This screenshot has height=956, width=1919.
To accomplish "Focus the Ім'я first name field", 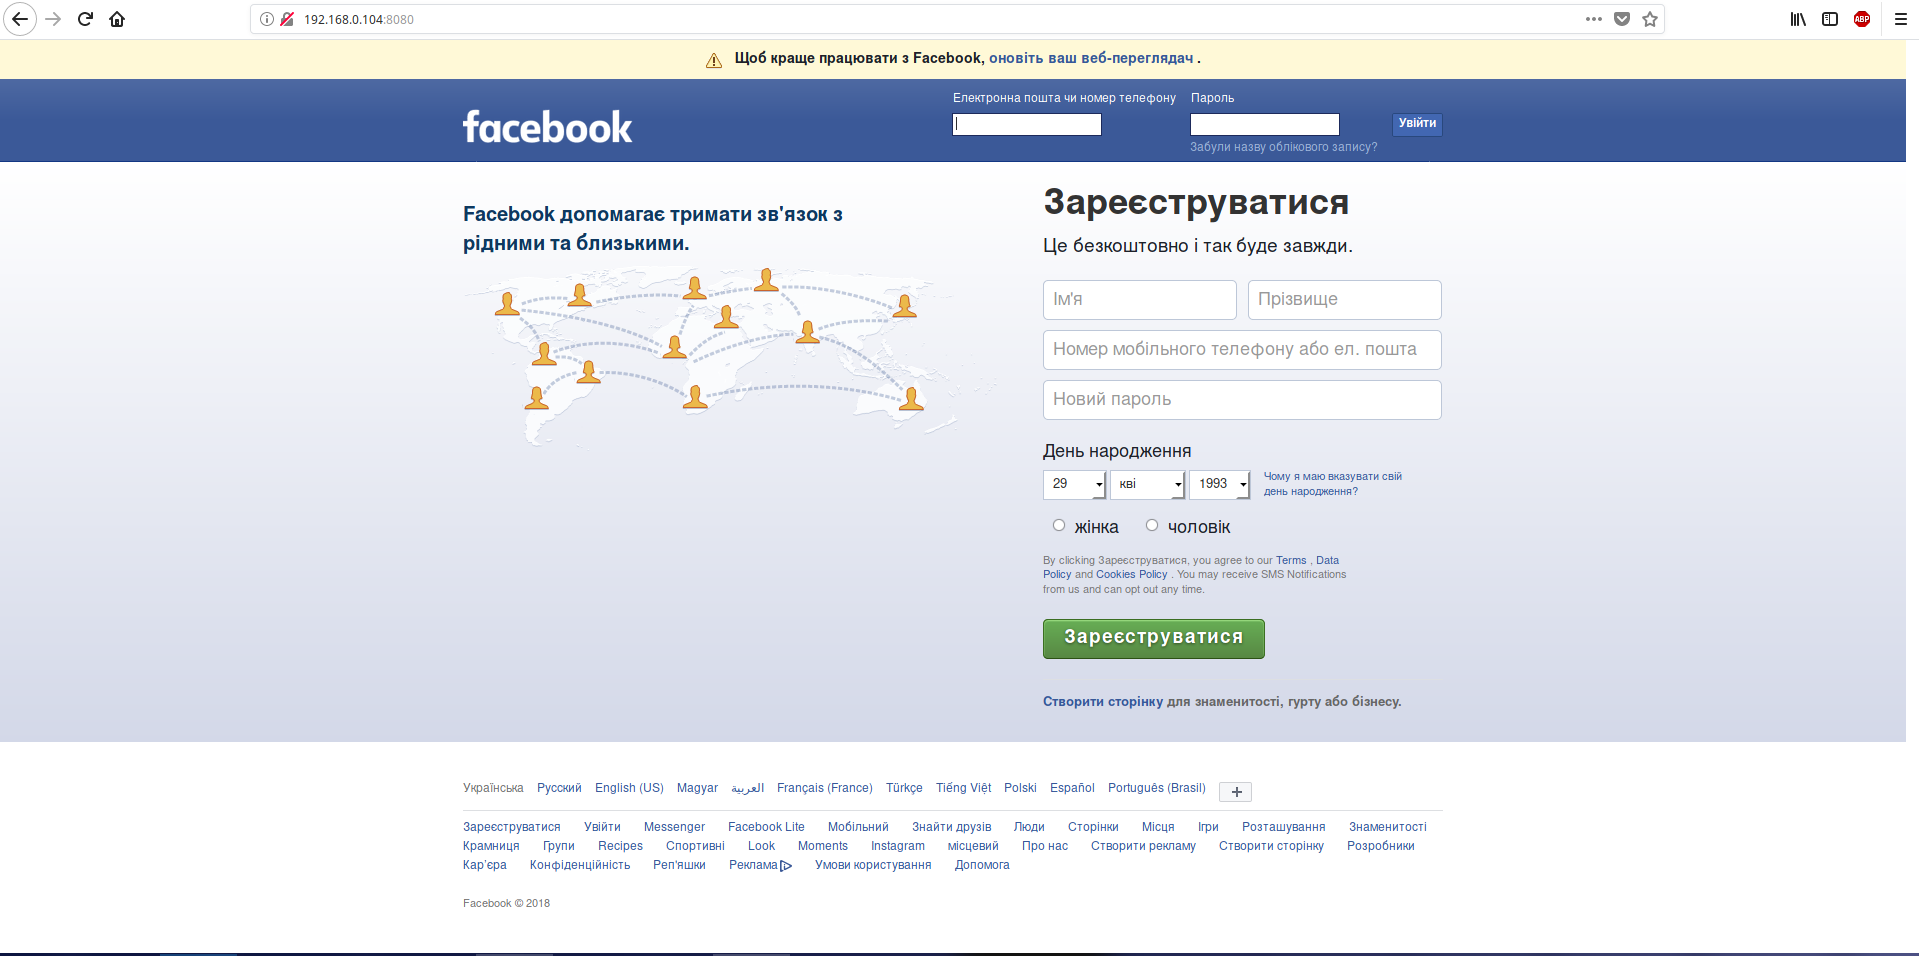I will (x=1140, y=300).
